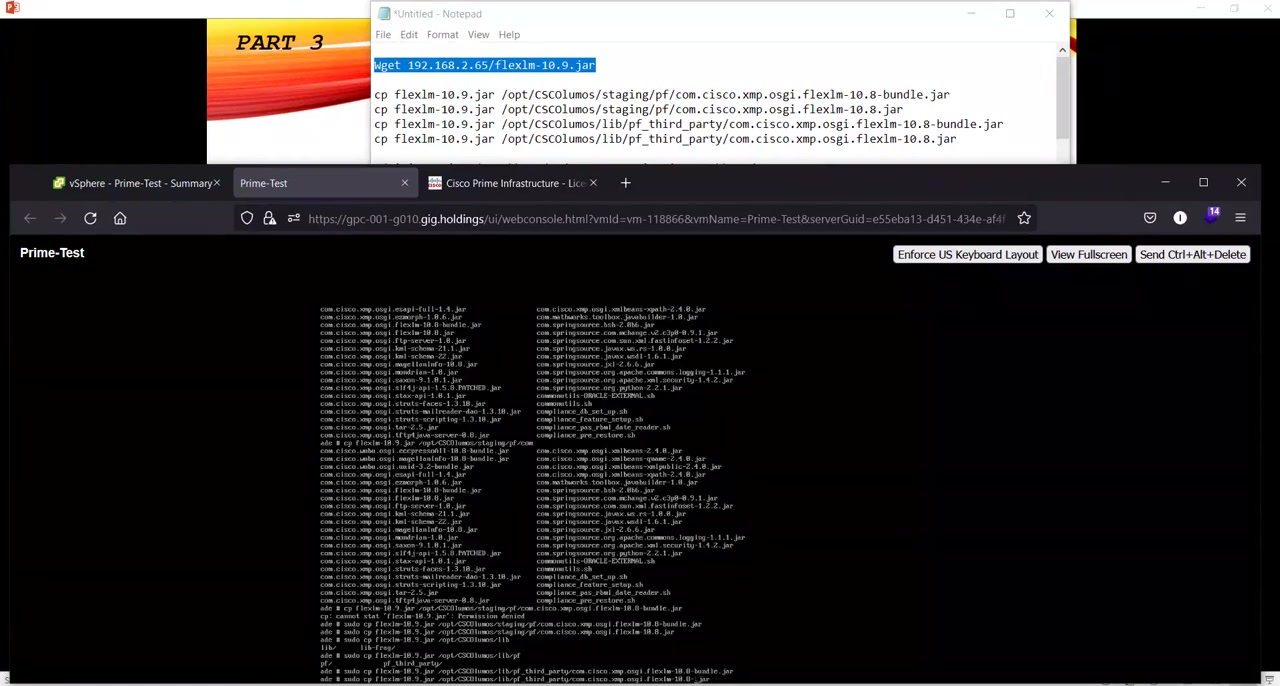The image size is (1280, 686).
Task: Reload the Prime-Test web console page
Action: [90, 218]
